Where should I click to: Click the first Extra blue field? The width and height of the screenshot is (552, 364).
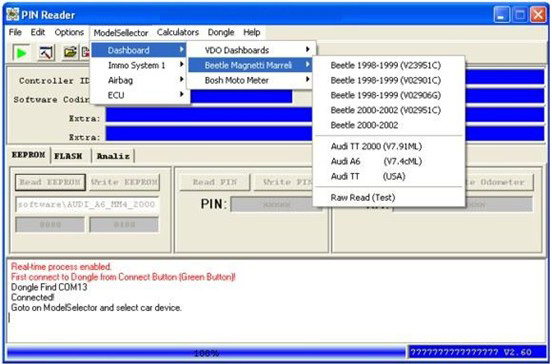(209, 115)
